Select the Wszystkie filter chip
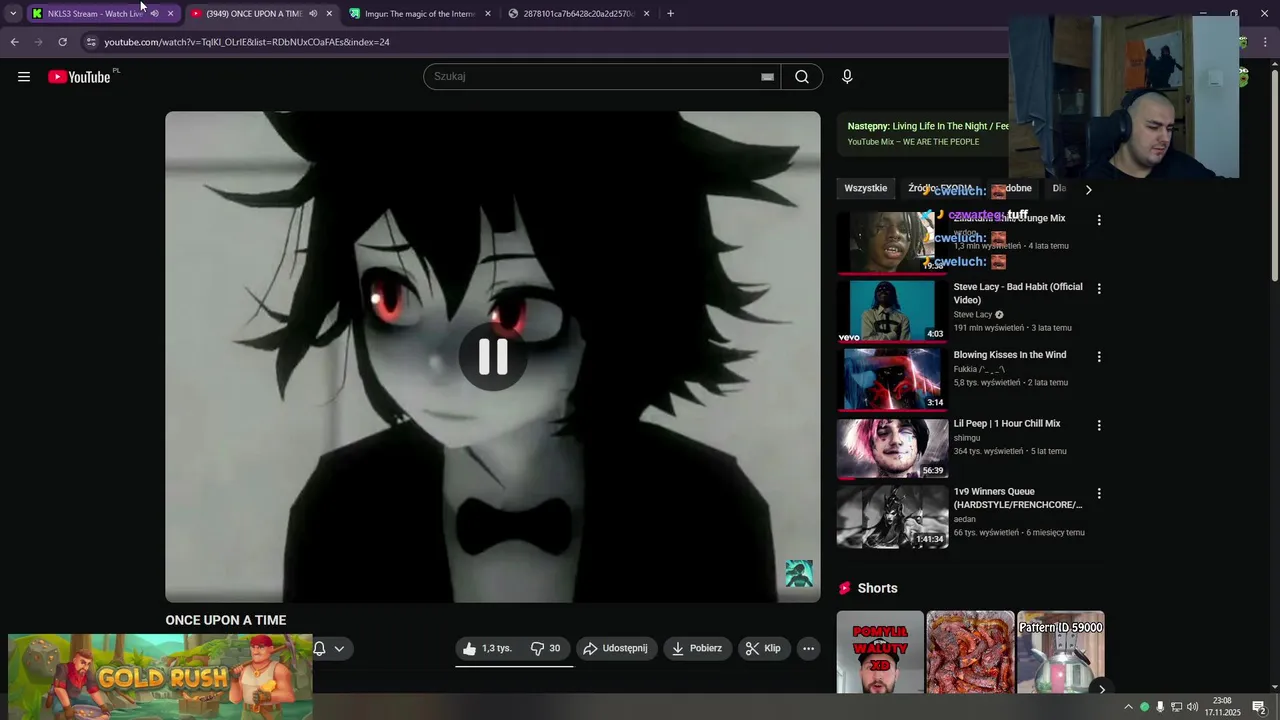The height and width of the screenshot is (720, 1280). (x=866, y=188)
